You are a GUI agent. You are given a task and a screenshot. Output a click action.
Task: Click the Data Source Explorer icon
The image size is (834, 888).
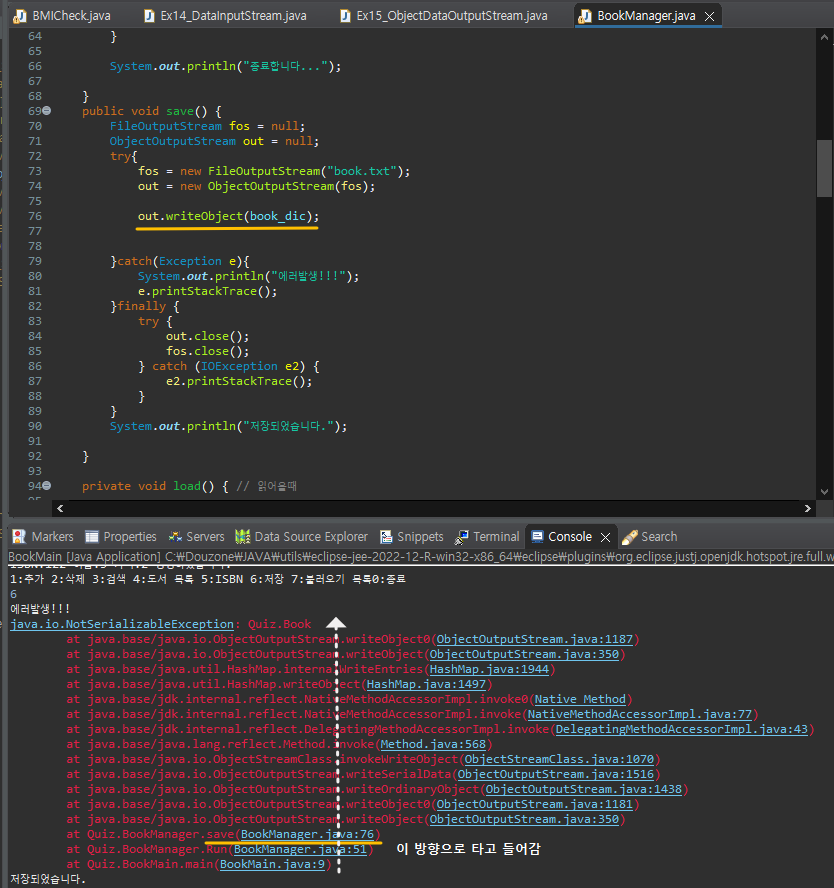coord(243,536)
